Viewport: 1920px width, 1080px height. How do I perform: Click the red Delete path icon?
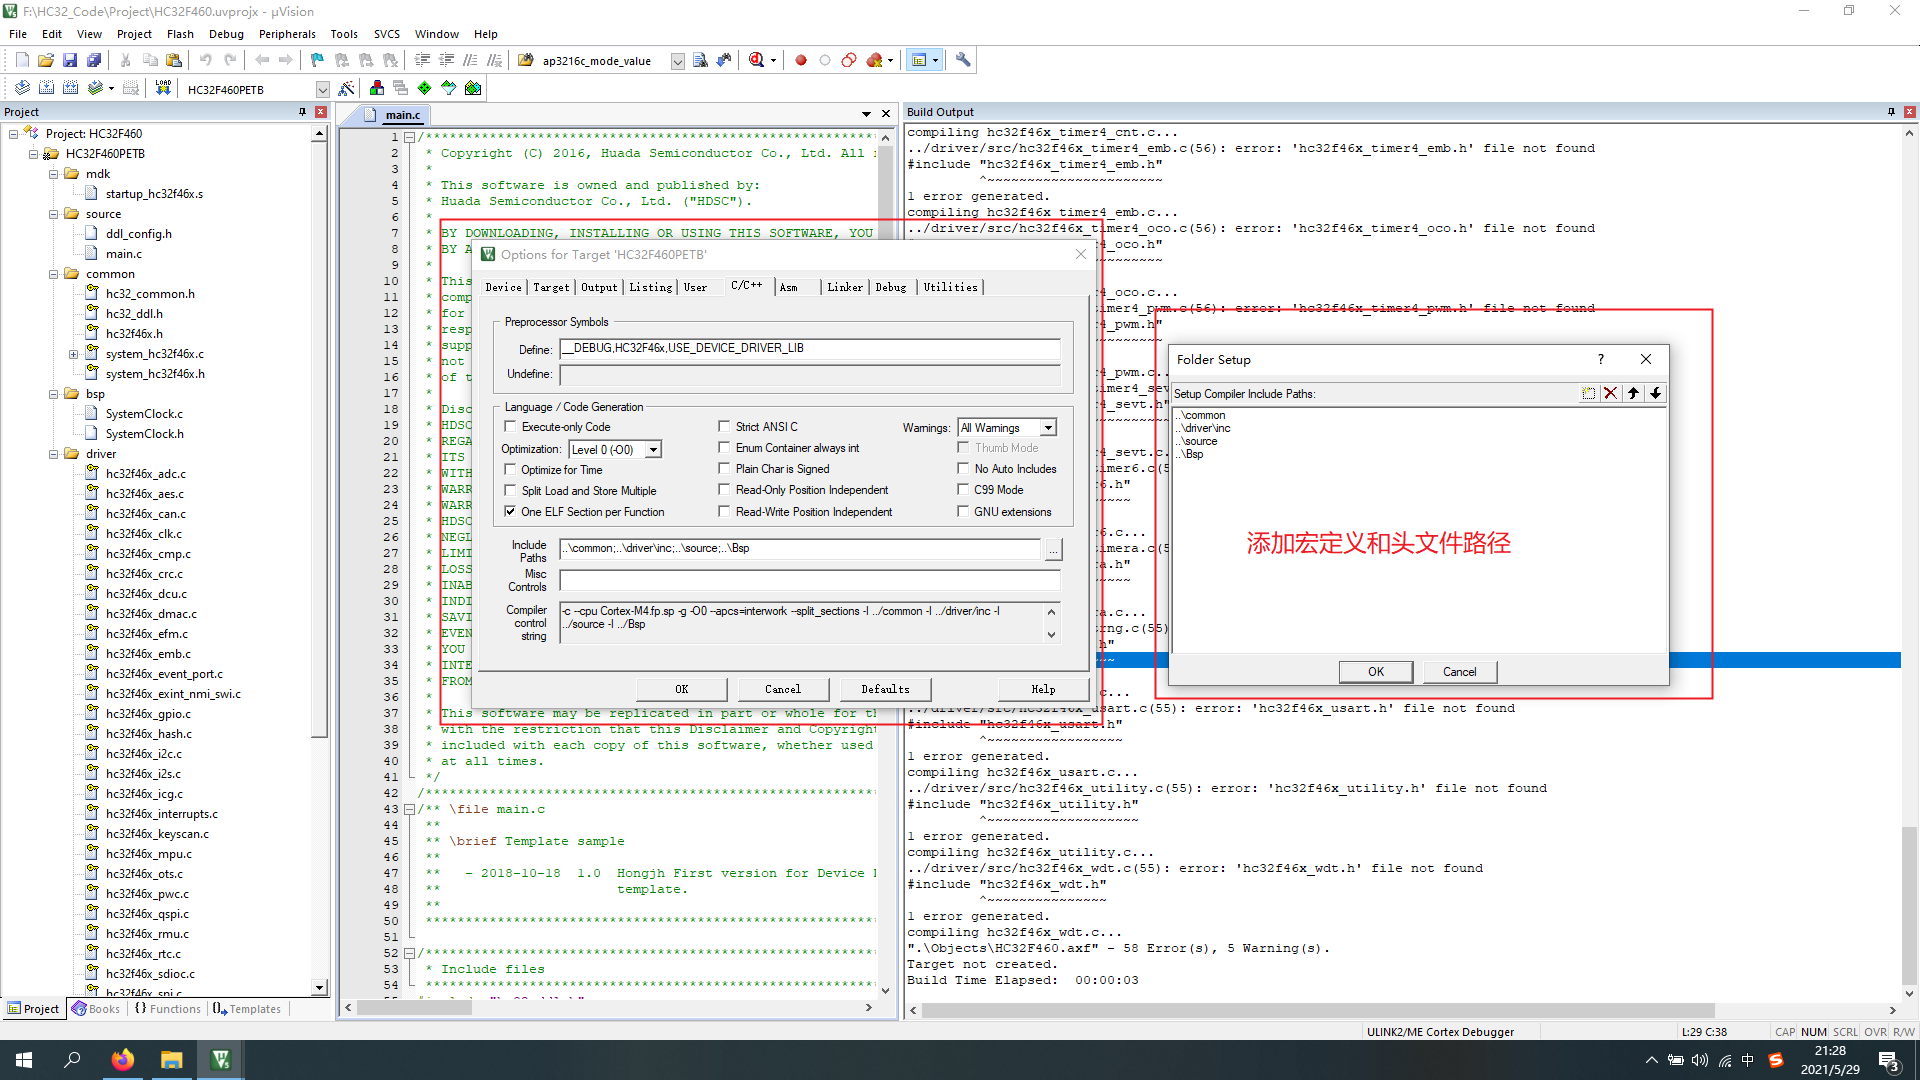tap(1610, 394)
